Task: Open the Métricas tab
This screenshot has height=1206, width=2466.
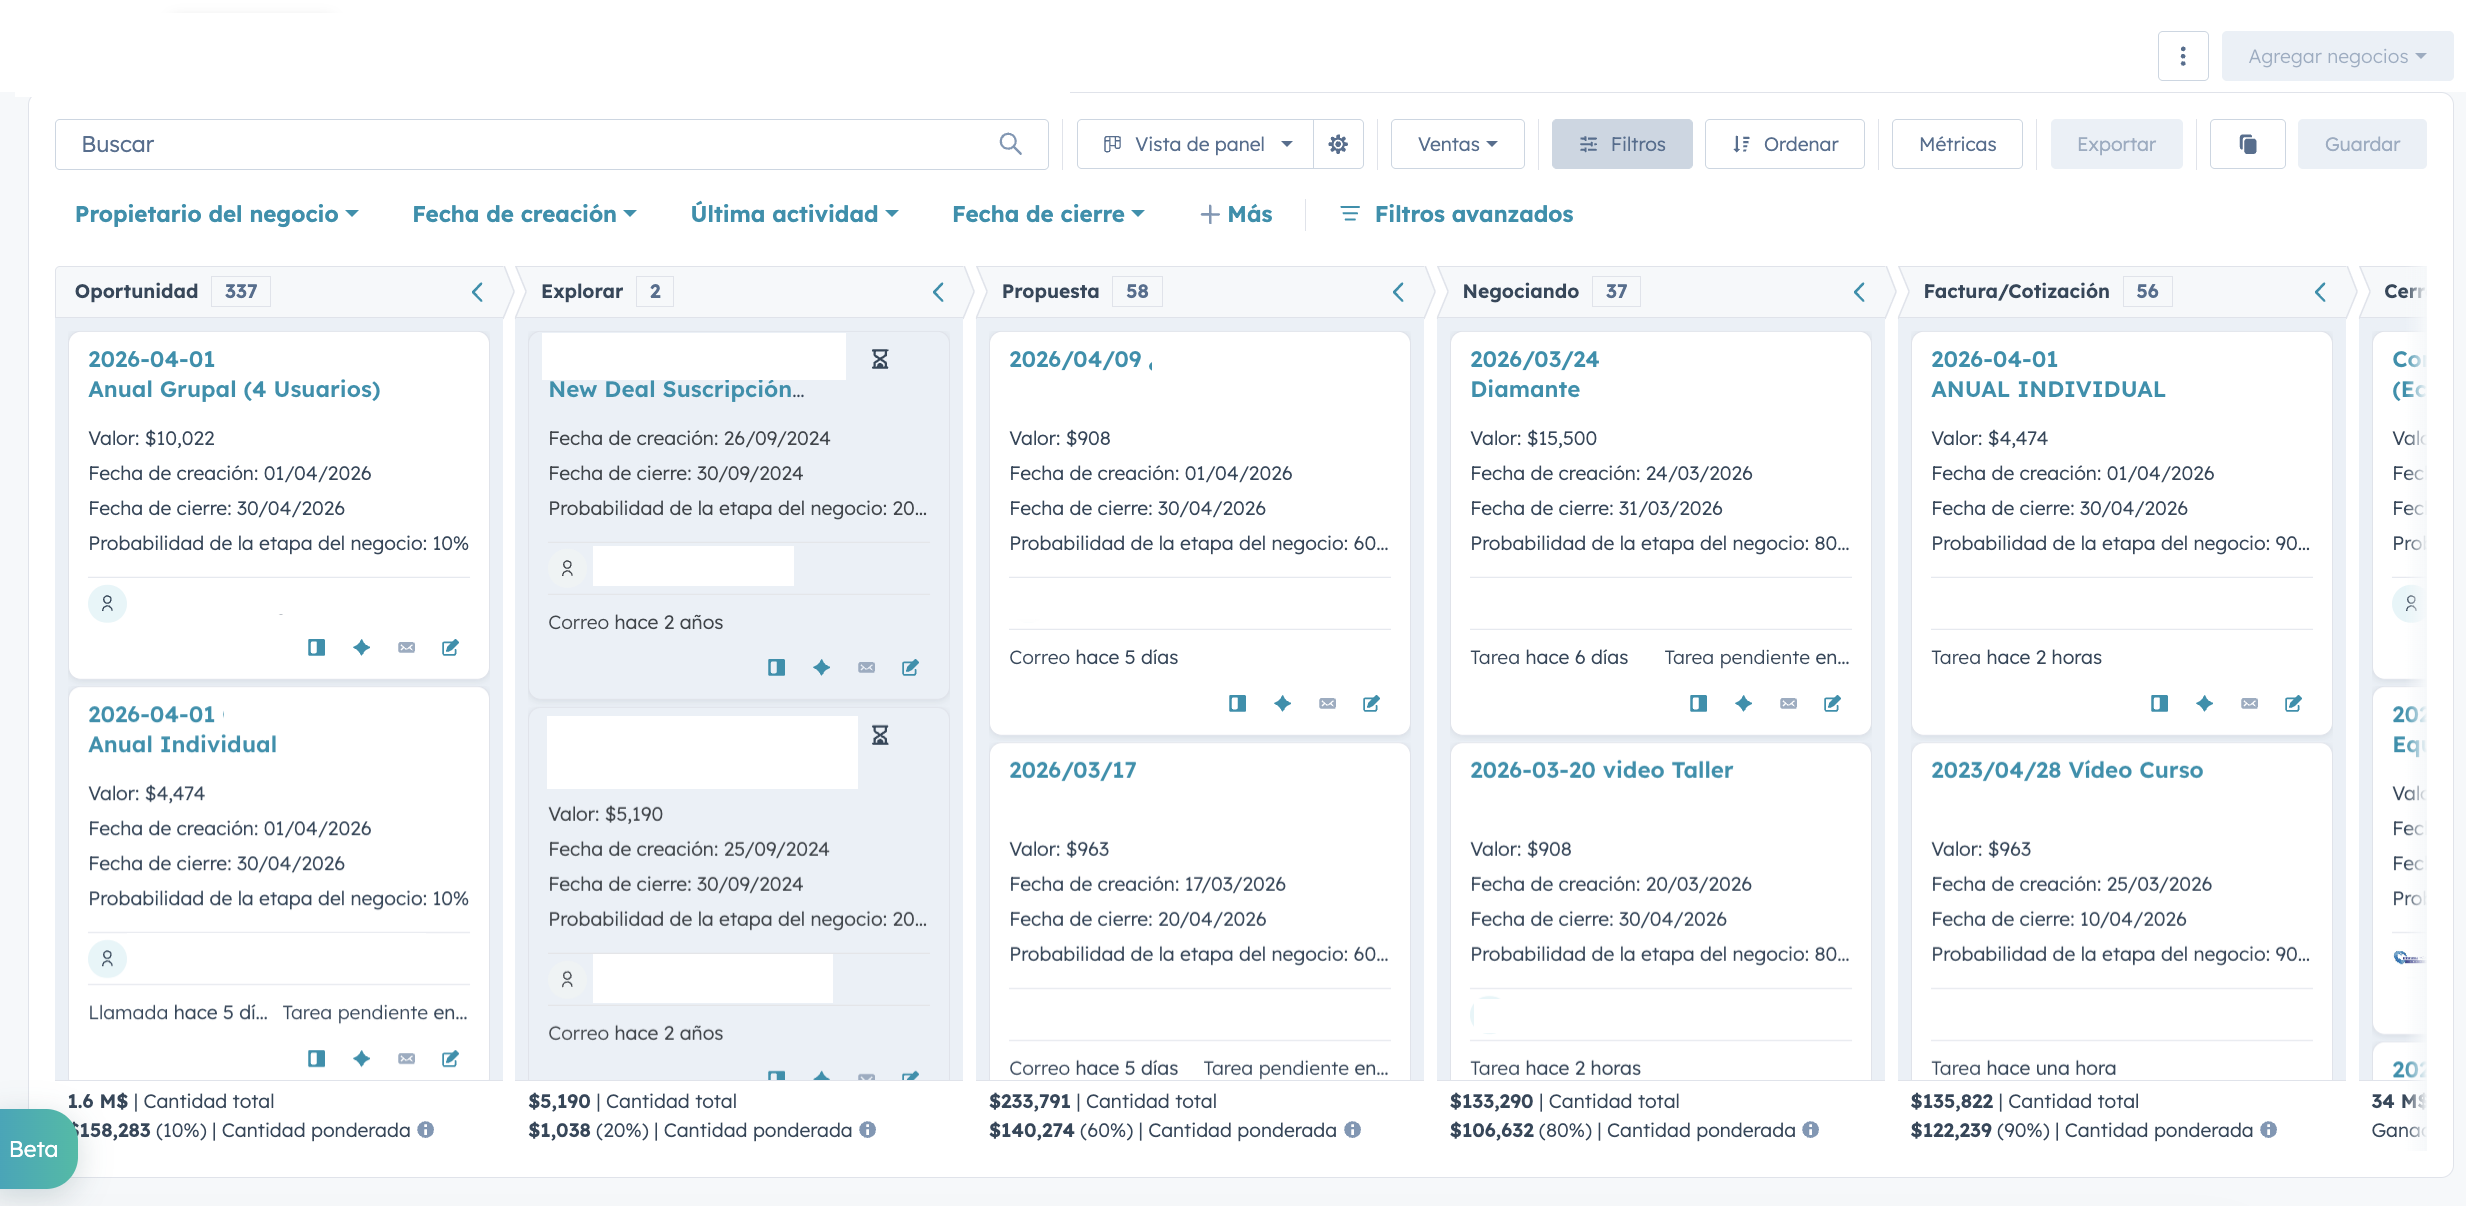Action: 1956,144
